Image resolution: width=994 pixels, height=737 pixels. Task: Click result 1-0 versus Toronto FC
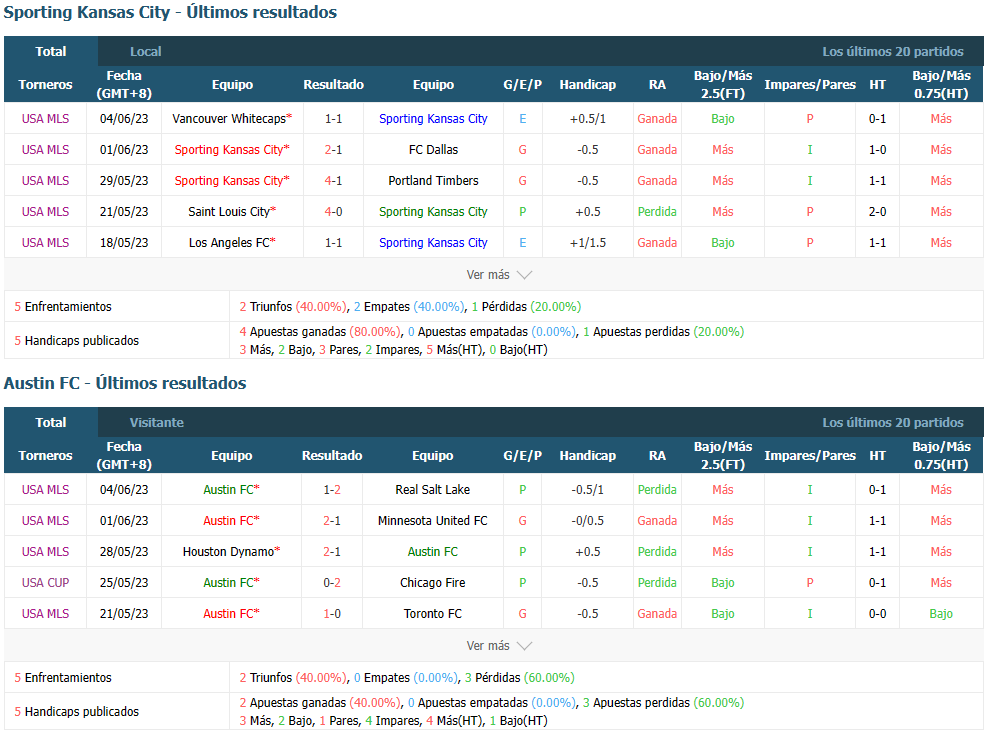pos(332,613)
